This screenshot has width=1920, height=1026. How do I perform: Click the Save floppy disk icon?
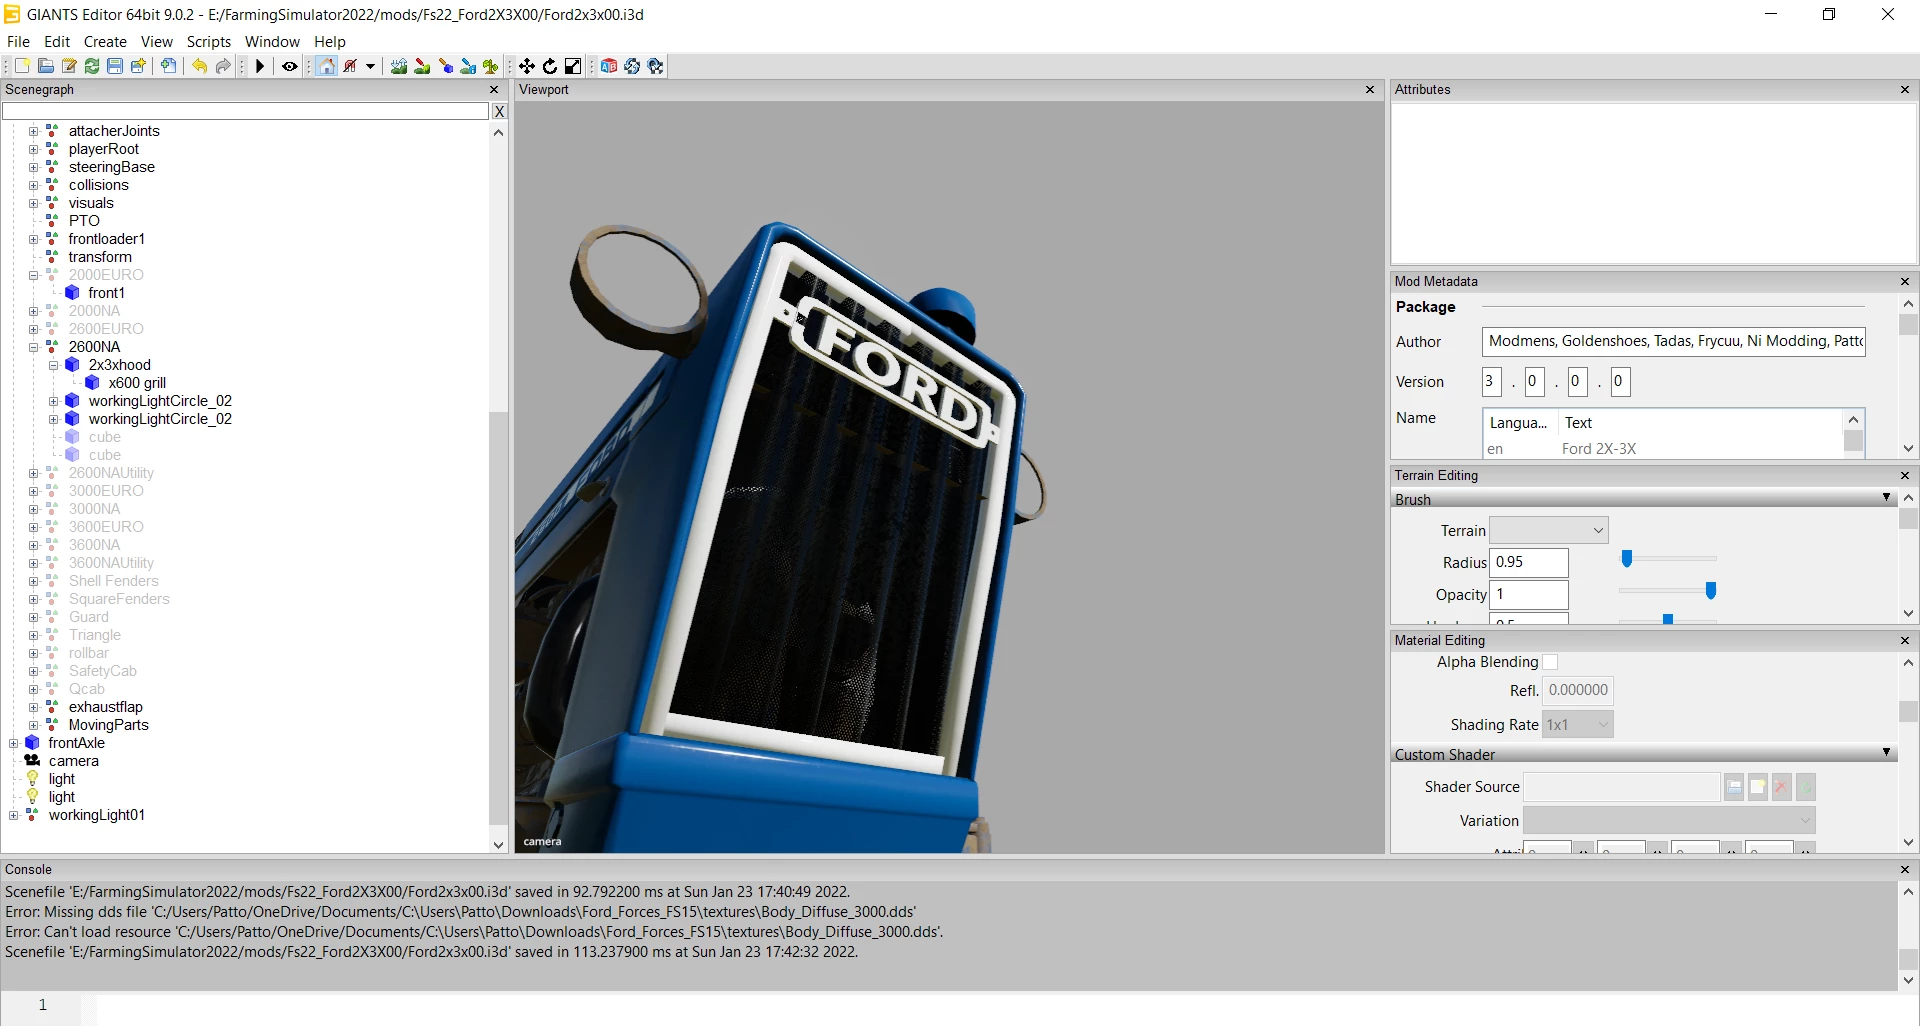click(115, 66)
